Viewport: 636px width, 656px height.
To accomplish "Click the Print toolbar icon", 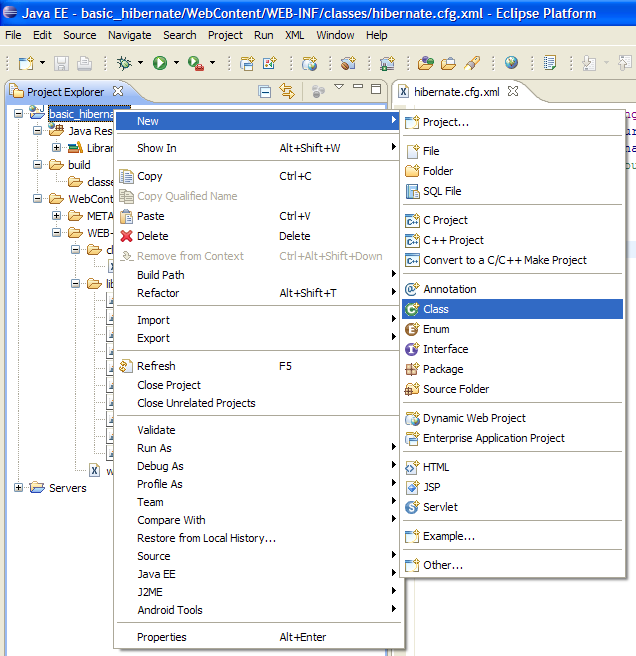I will 84,63.
